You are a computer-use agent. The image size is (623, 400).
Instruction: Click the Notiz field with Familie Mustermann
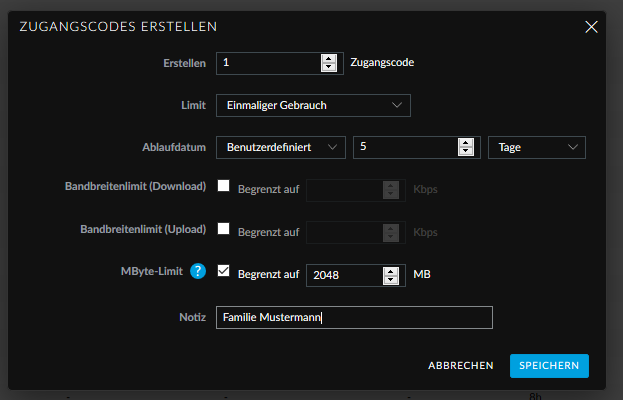(354, 317)
